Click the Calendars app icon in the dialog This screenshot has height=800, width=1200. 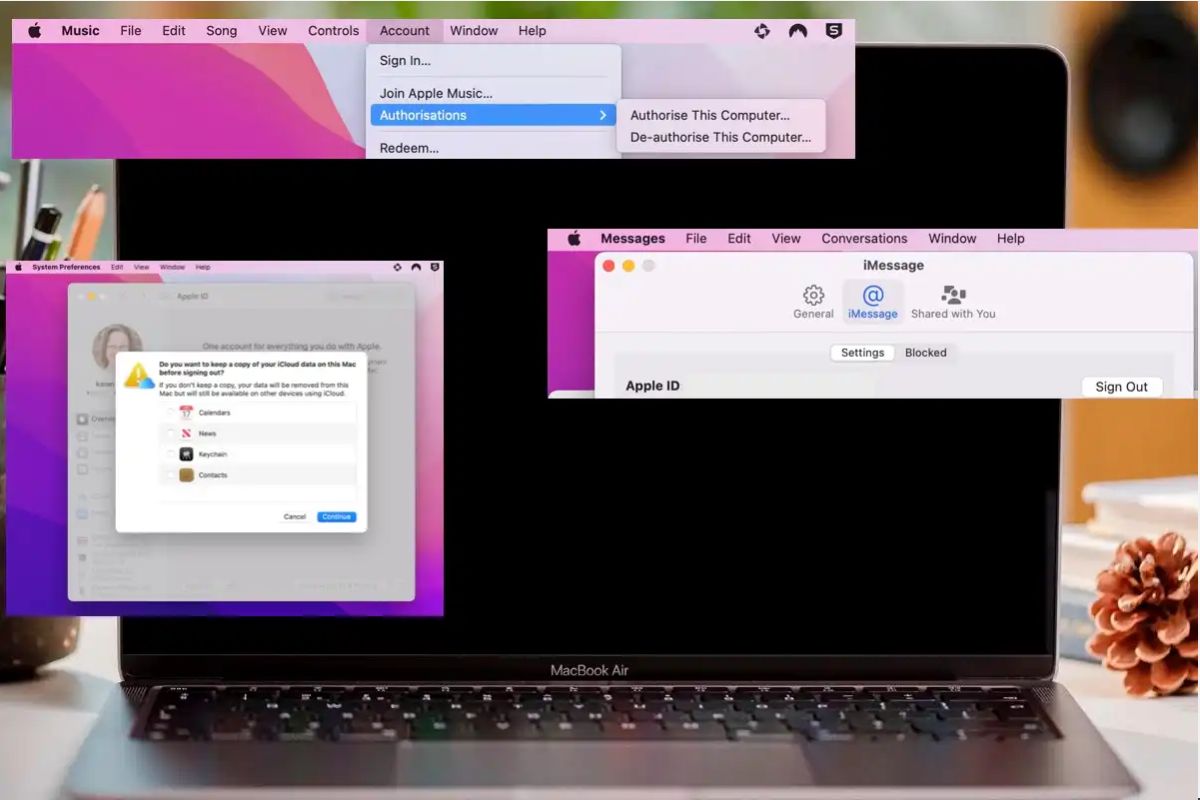(185, 411)
